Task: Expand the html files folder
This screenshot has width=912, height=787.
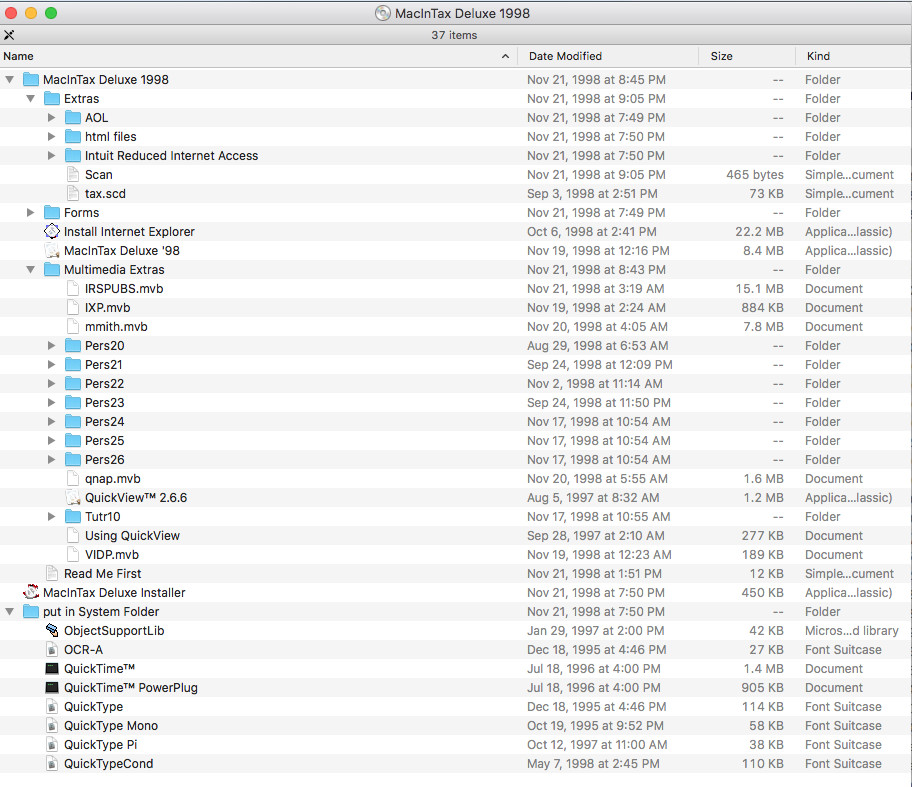Action: 51,137
